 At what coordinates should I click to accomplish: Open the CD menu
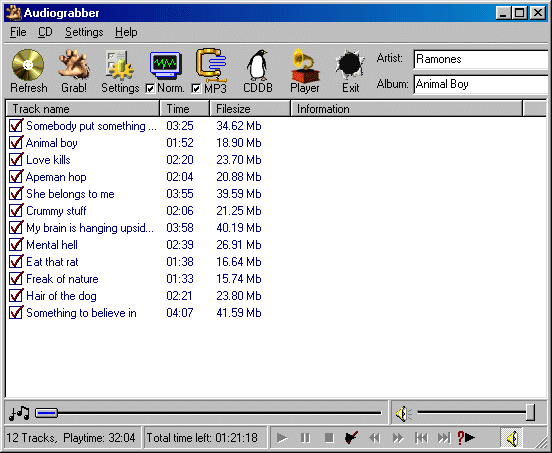point(45,32)
